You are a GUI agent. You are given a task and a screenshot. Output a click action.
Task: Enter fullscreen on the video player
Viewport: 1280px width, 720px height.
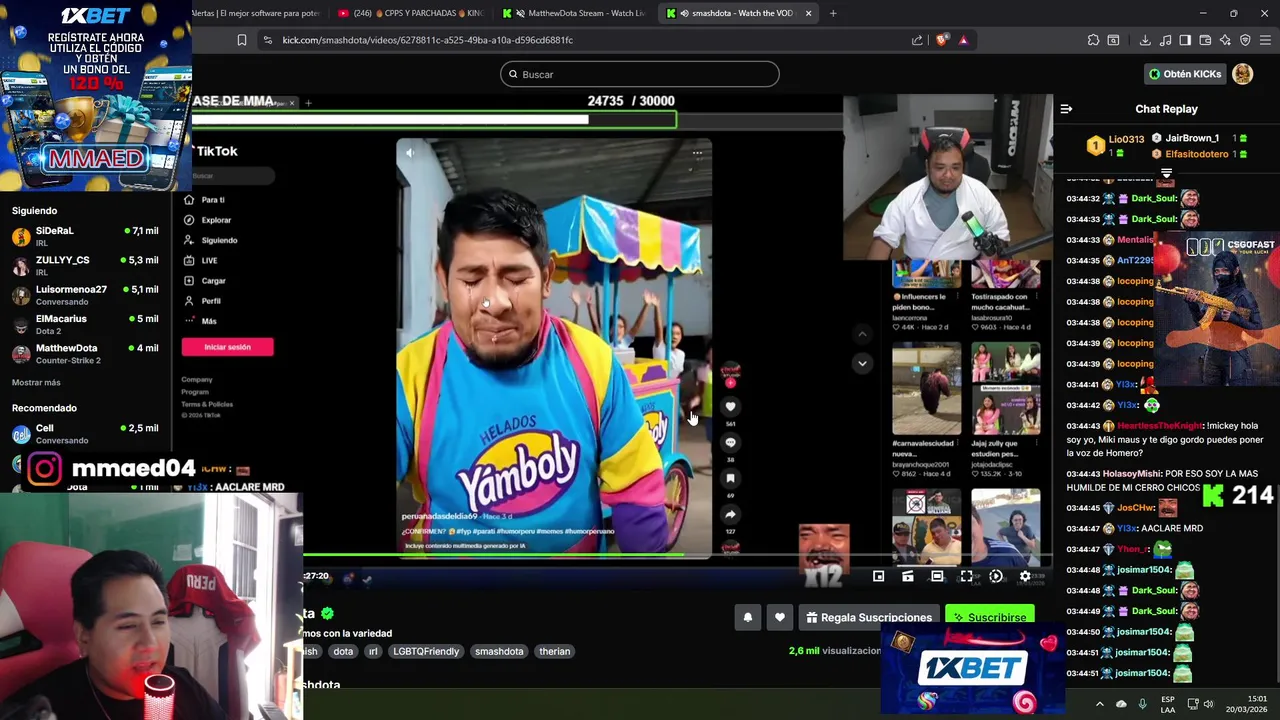pyautogui.click(x=966, y=576)
